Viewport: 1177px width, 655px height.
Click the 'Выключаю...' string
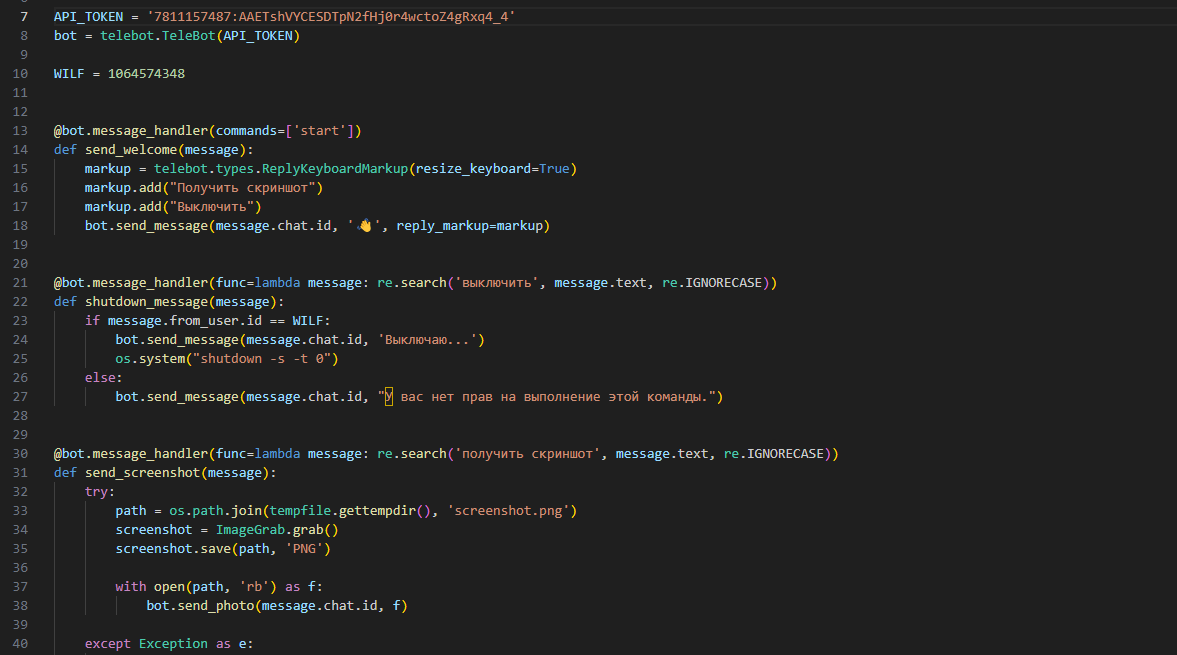click(427, 340)
